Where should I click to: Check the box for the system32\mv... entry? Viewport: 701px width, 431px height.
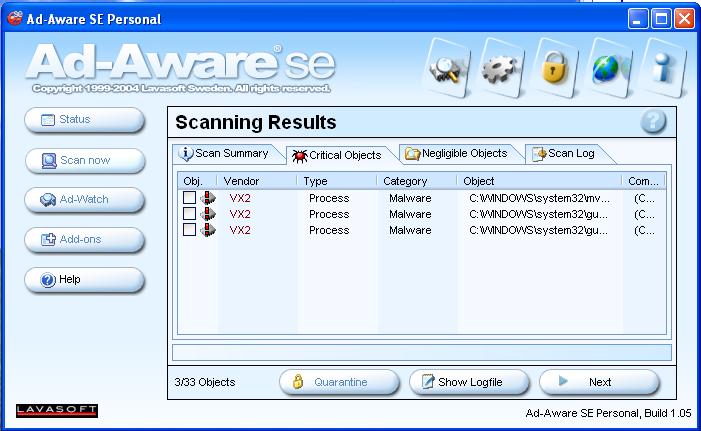[190, 197]
